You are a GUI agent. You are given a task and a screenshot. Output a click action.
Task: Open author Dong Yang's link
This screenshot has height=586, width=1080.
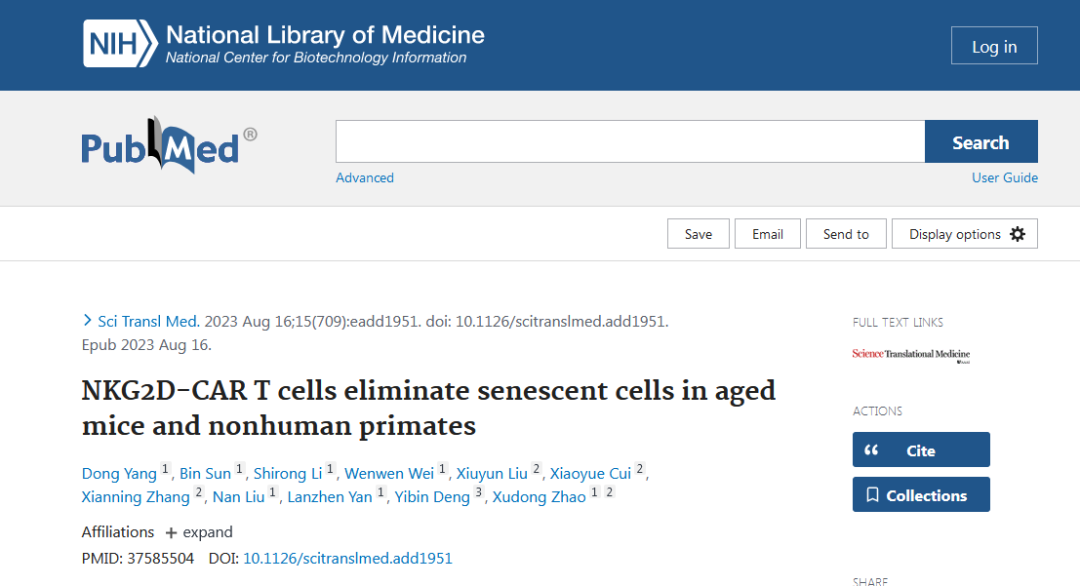pos(120,473)
